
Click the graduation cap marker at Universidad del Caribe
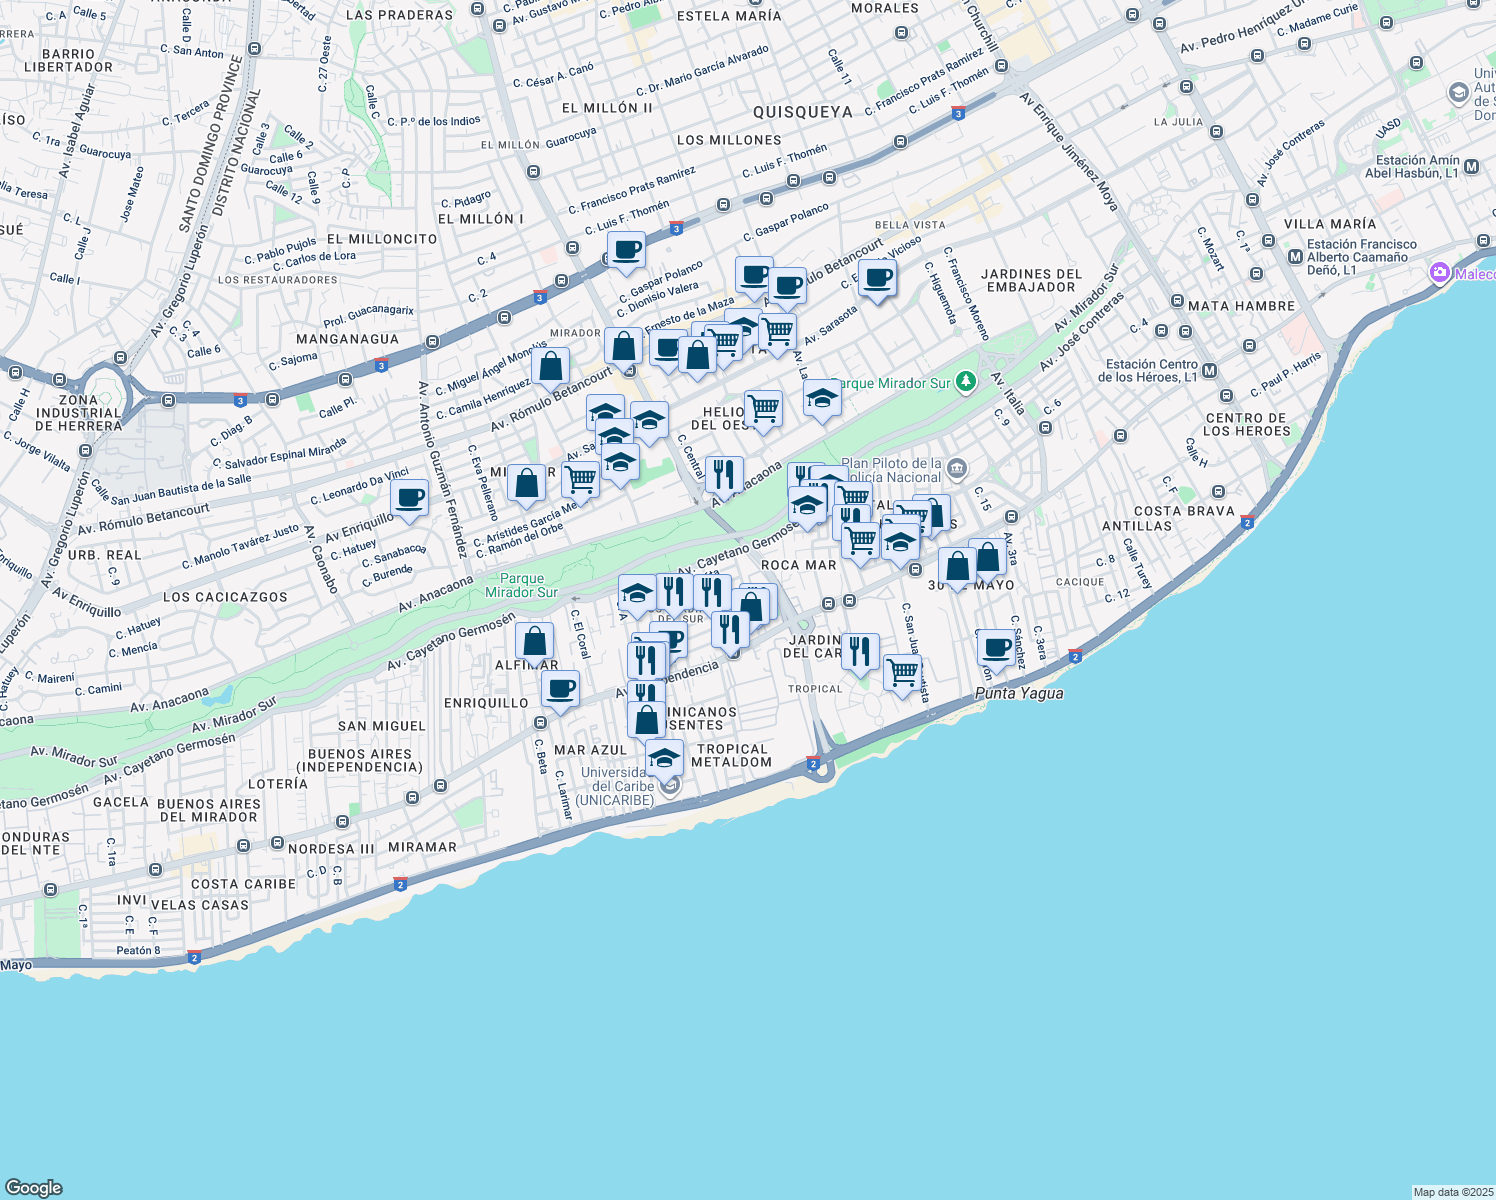pos(664,757)
